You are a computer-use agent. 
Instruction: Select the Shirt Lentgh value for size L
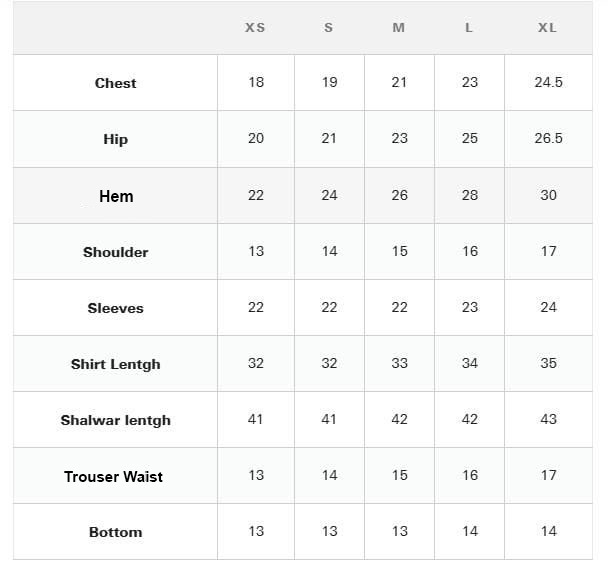click(x=469, y=363)
